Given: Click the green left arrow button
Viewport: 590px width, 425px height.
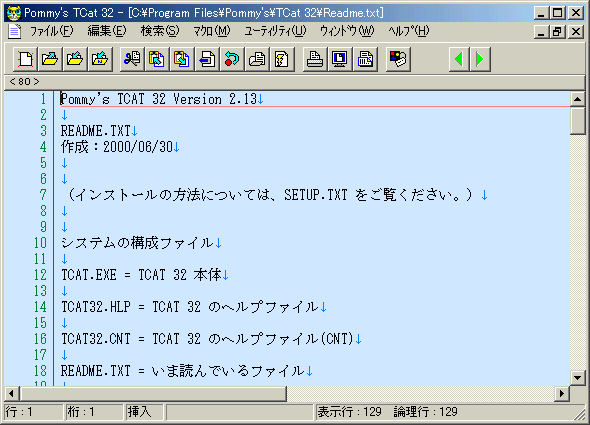Looking at the screenshot, I should tap(459, 59).
